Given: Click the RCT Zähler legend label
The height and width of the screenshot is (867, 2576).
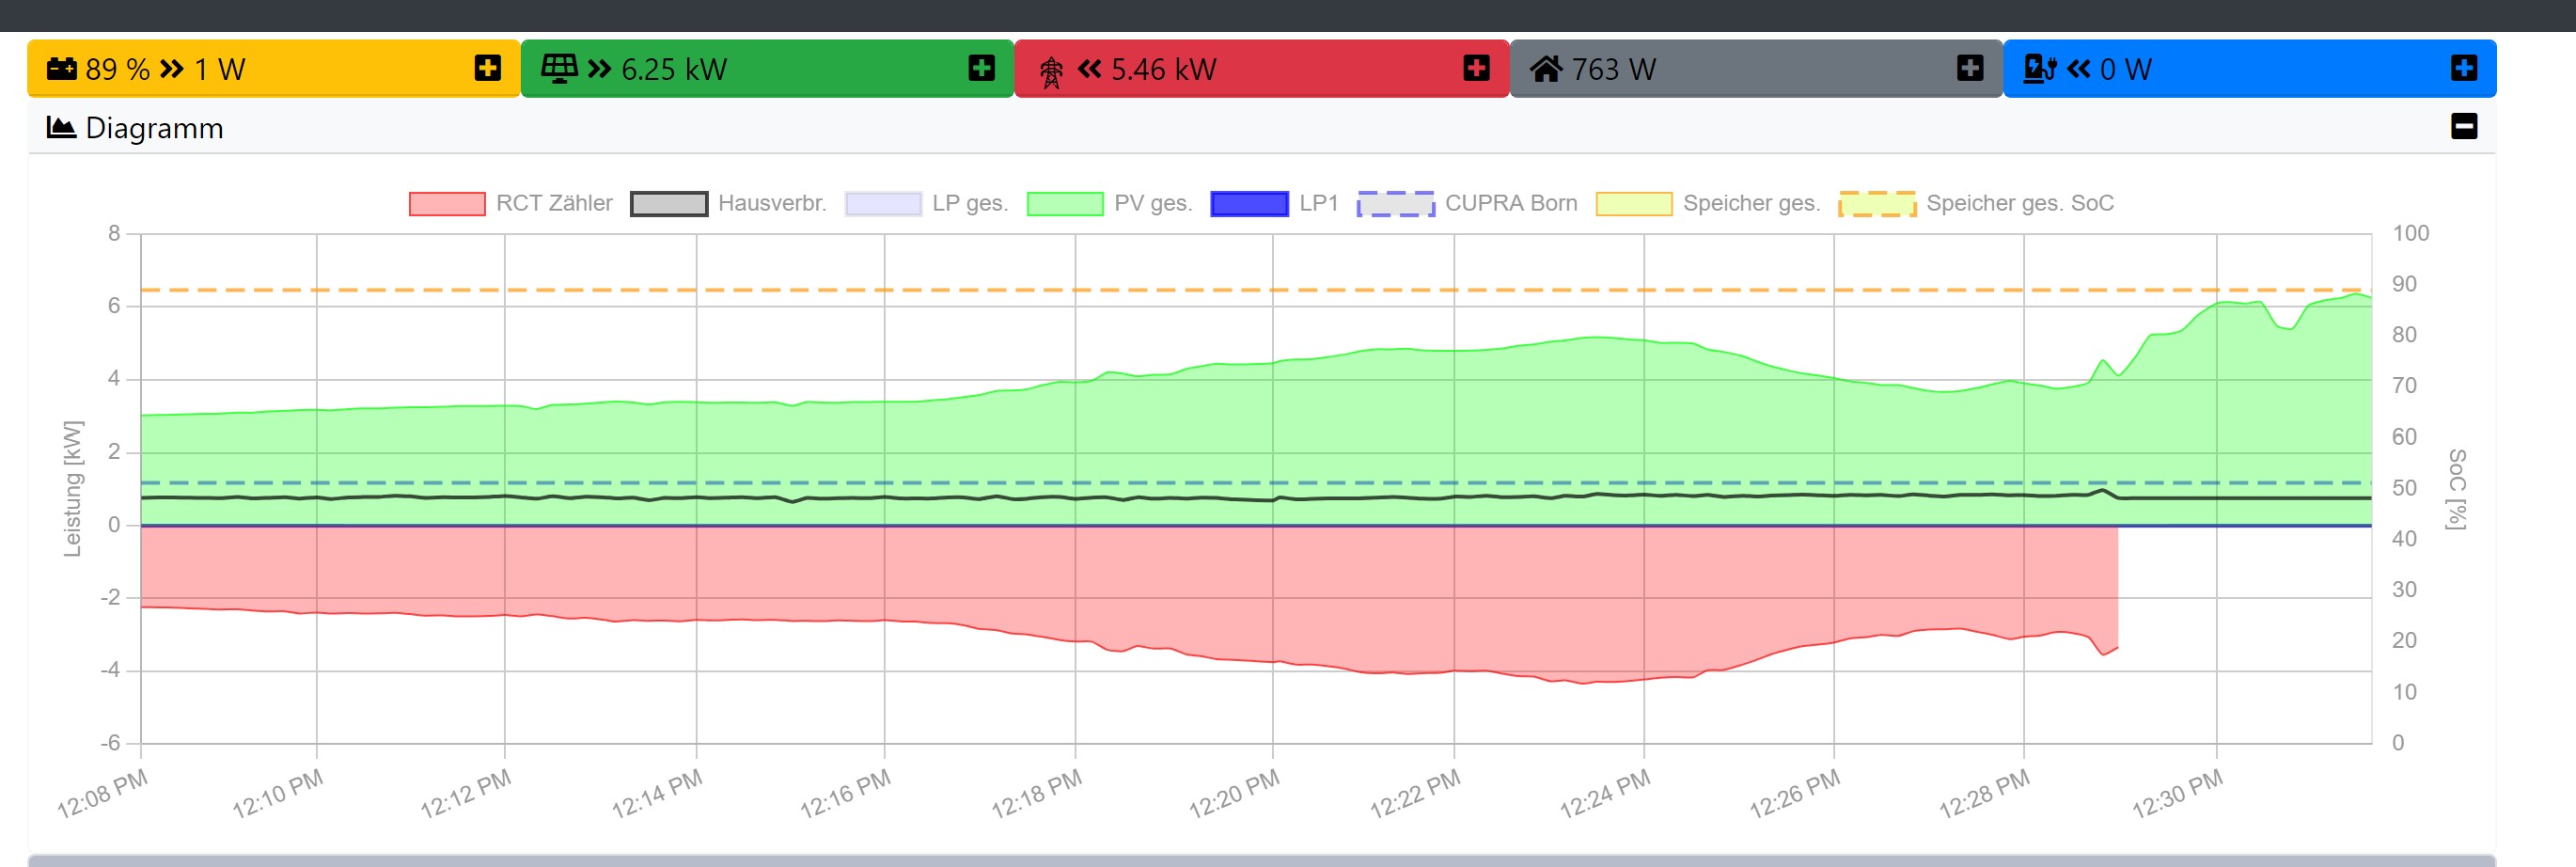Looking at the screenshot, I should point(554,204).
